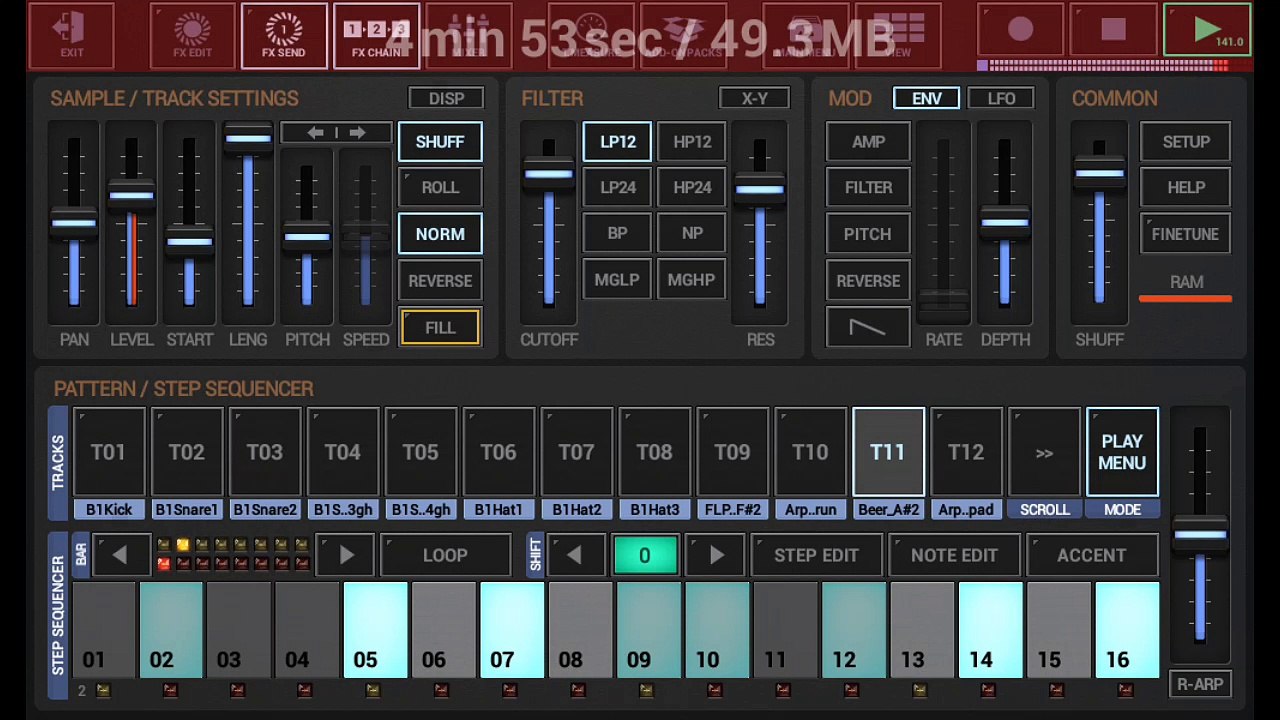This screenshot has height=720, width=1280.
Task: Open the X-Y filter pad button
Action: [x=755, y=98]
